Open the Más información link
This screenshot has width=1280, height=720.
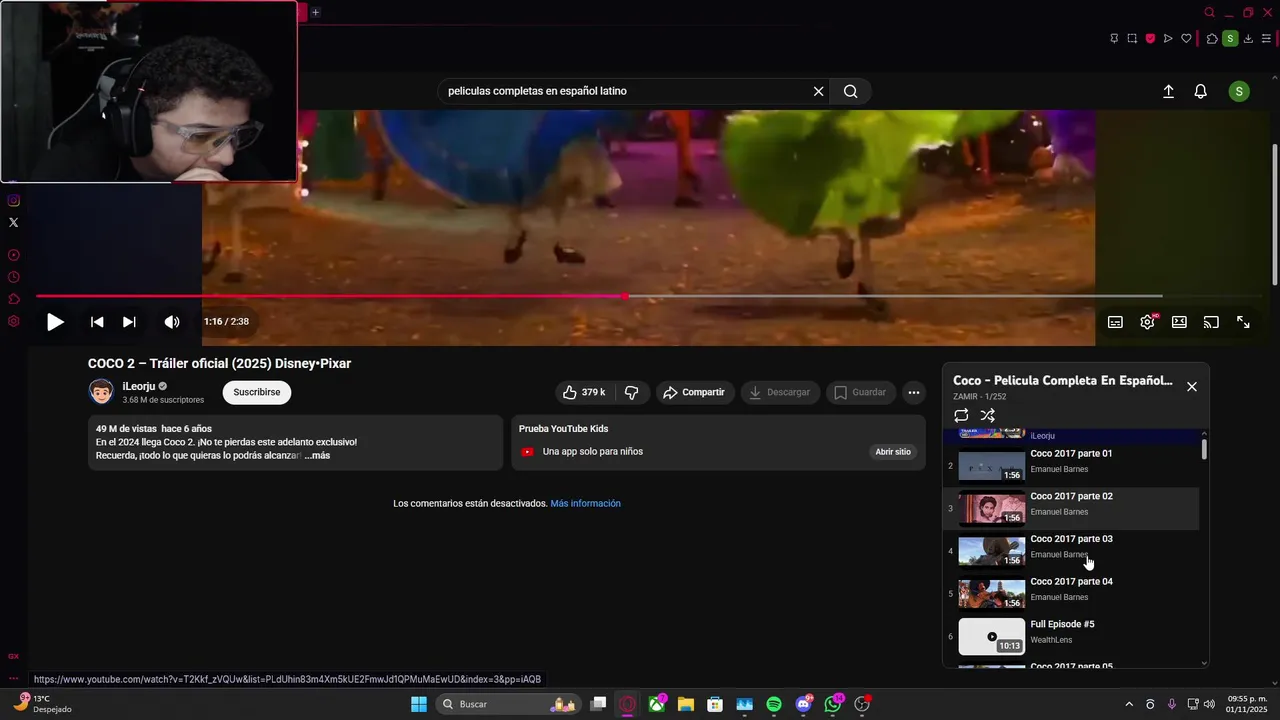click(585, 503)
